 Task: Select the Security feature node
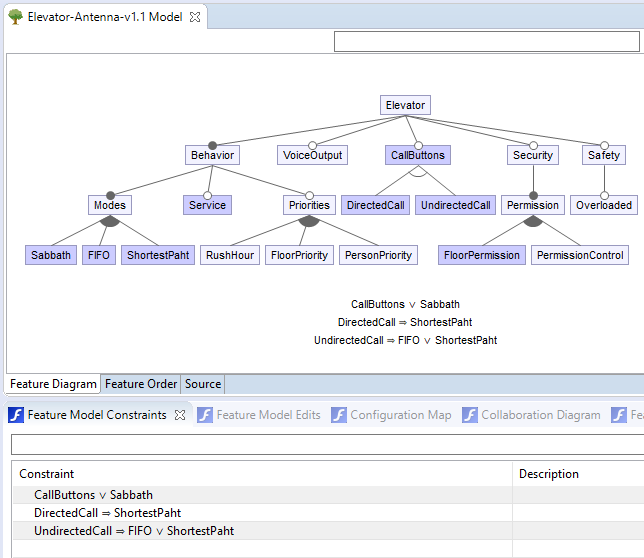click(x=533, y=155)
